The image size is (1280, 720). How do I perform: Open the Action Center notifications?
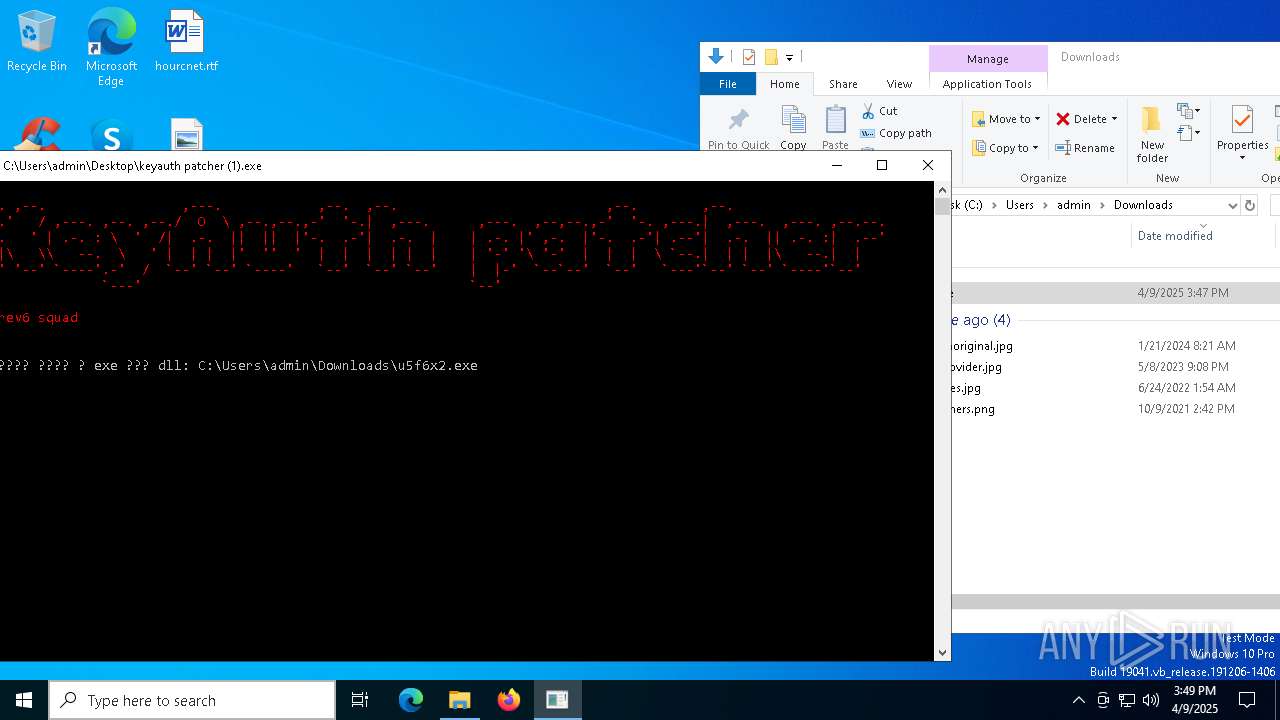1247,700
